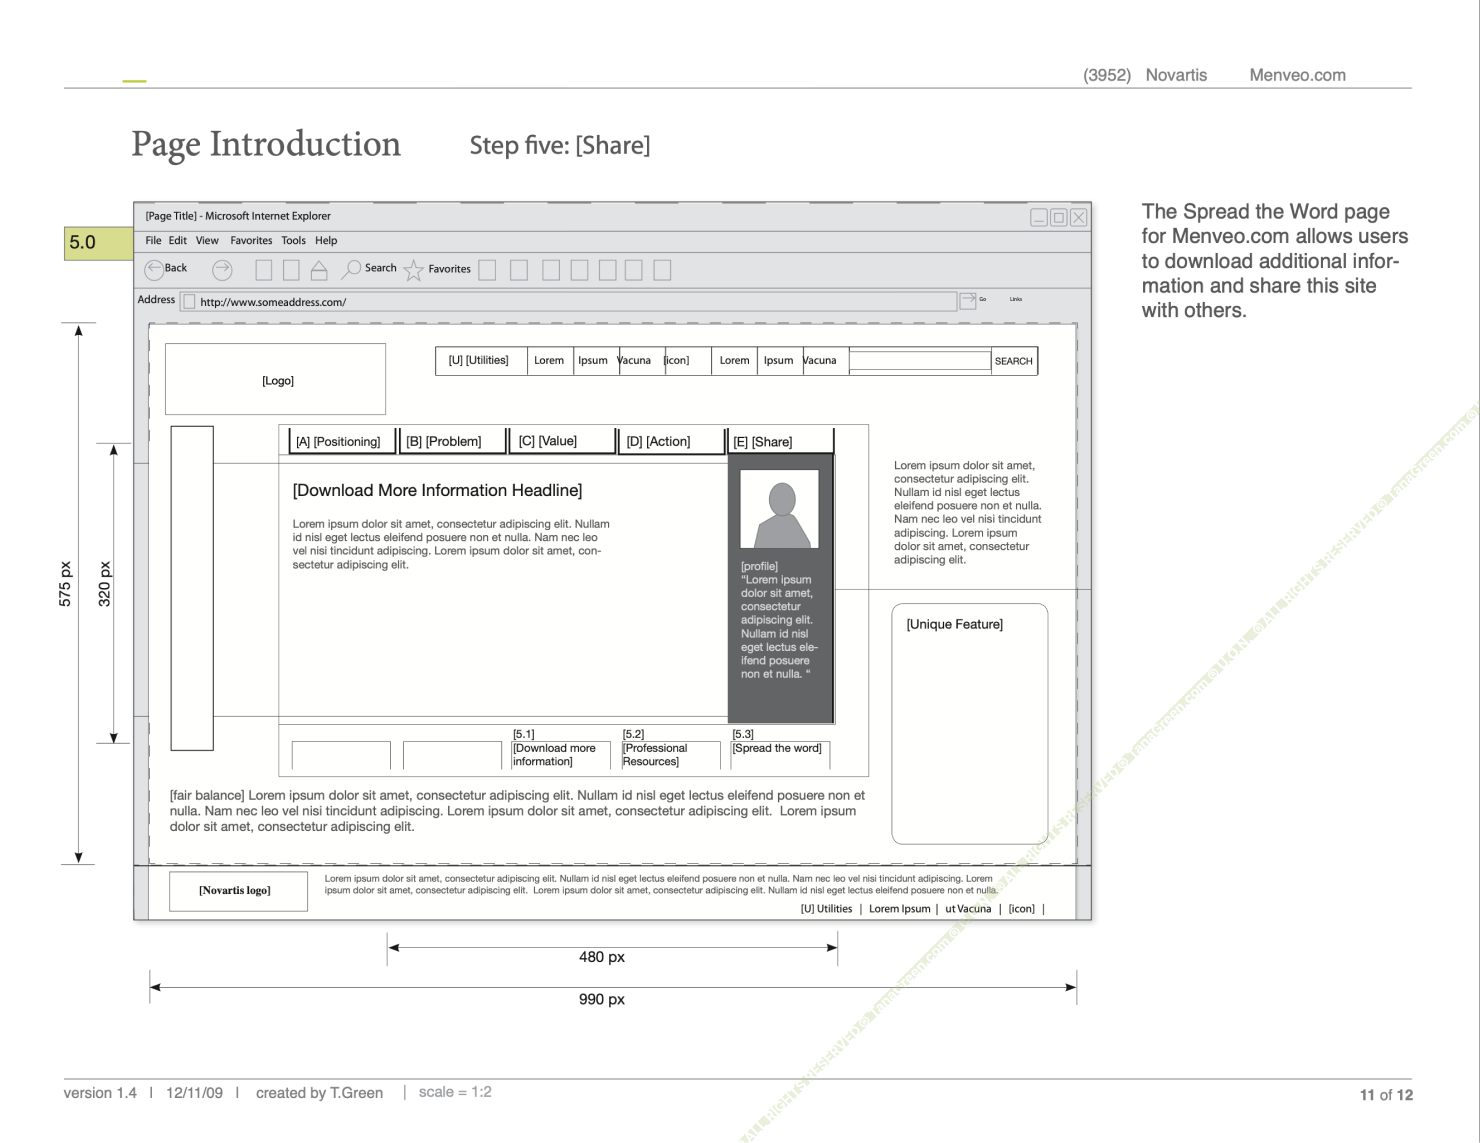Click the [Professional Resources] box
1480x1143 pixels.
point(670,755)
